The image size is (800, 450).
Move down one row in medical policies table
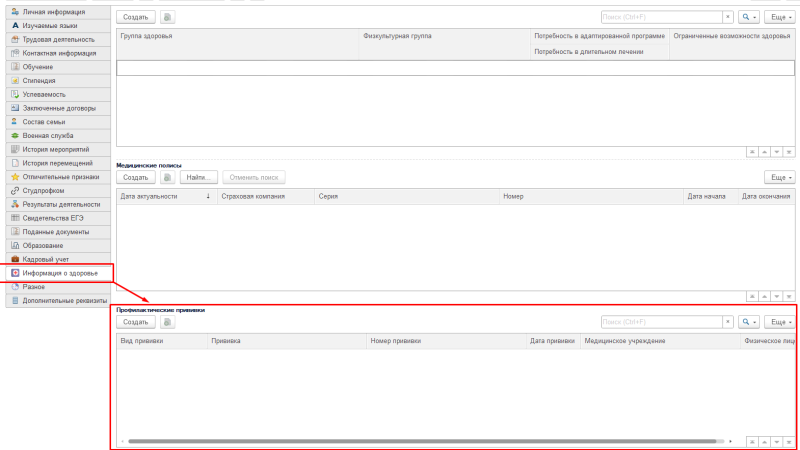pos(776,297)
